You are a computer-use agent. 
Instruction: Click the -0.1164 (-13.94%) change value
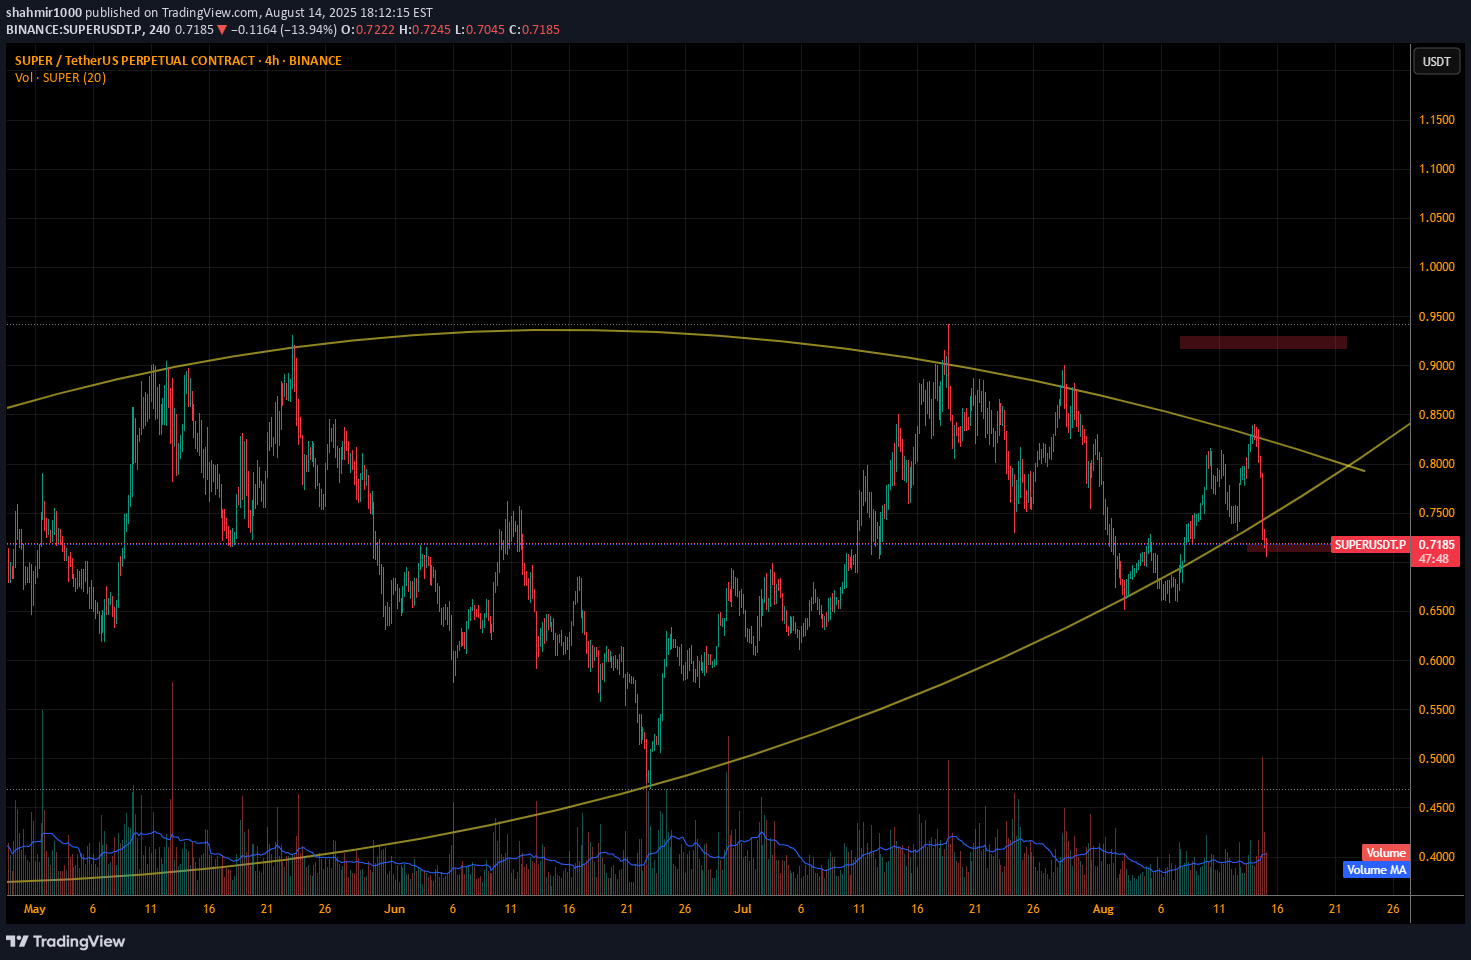[284, 30]
